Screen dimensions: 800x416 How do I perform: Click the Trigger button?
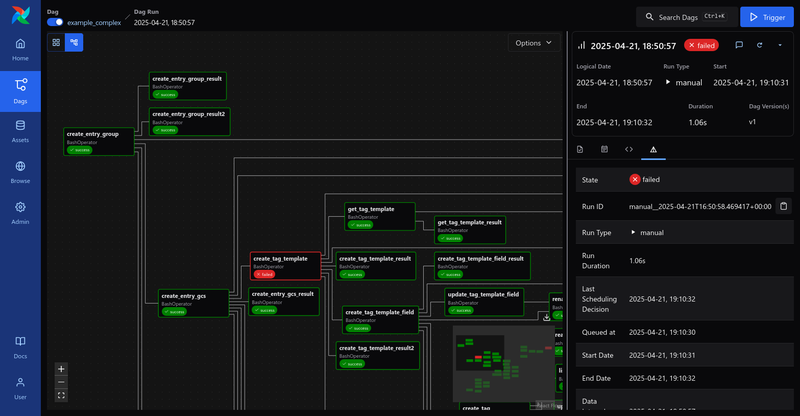766,17
